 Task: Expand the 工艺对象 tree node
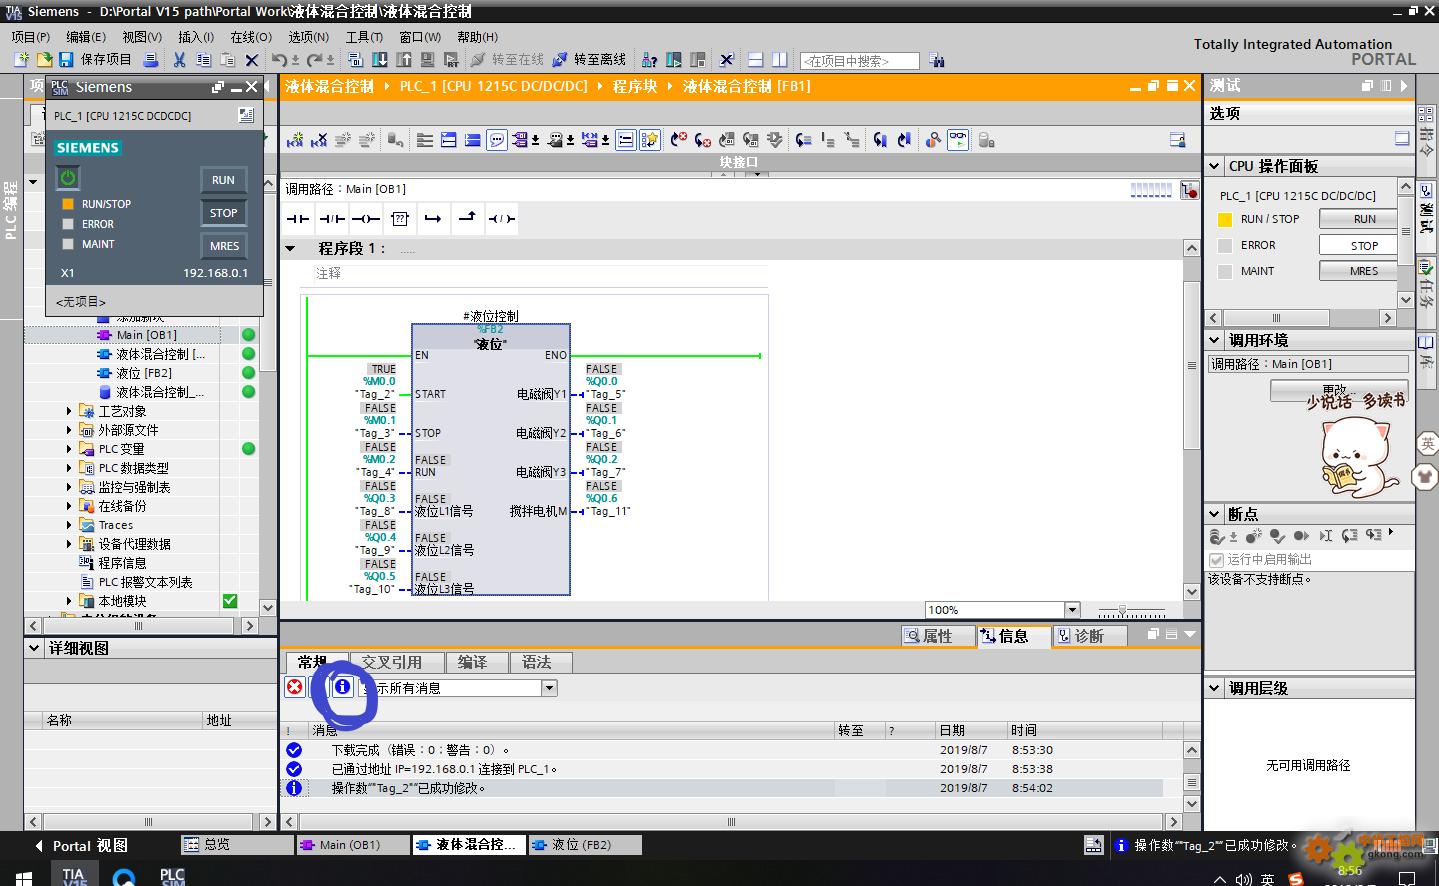[x=69, y=411]
